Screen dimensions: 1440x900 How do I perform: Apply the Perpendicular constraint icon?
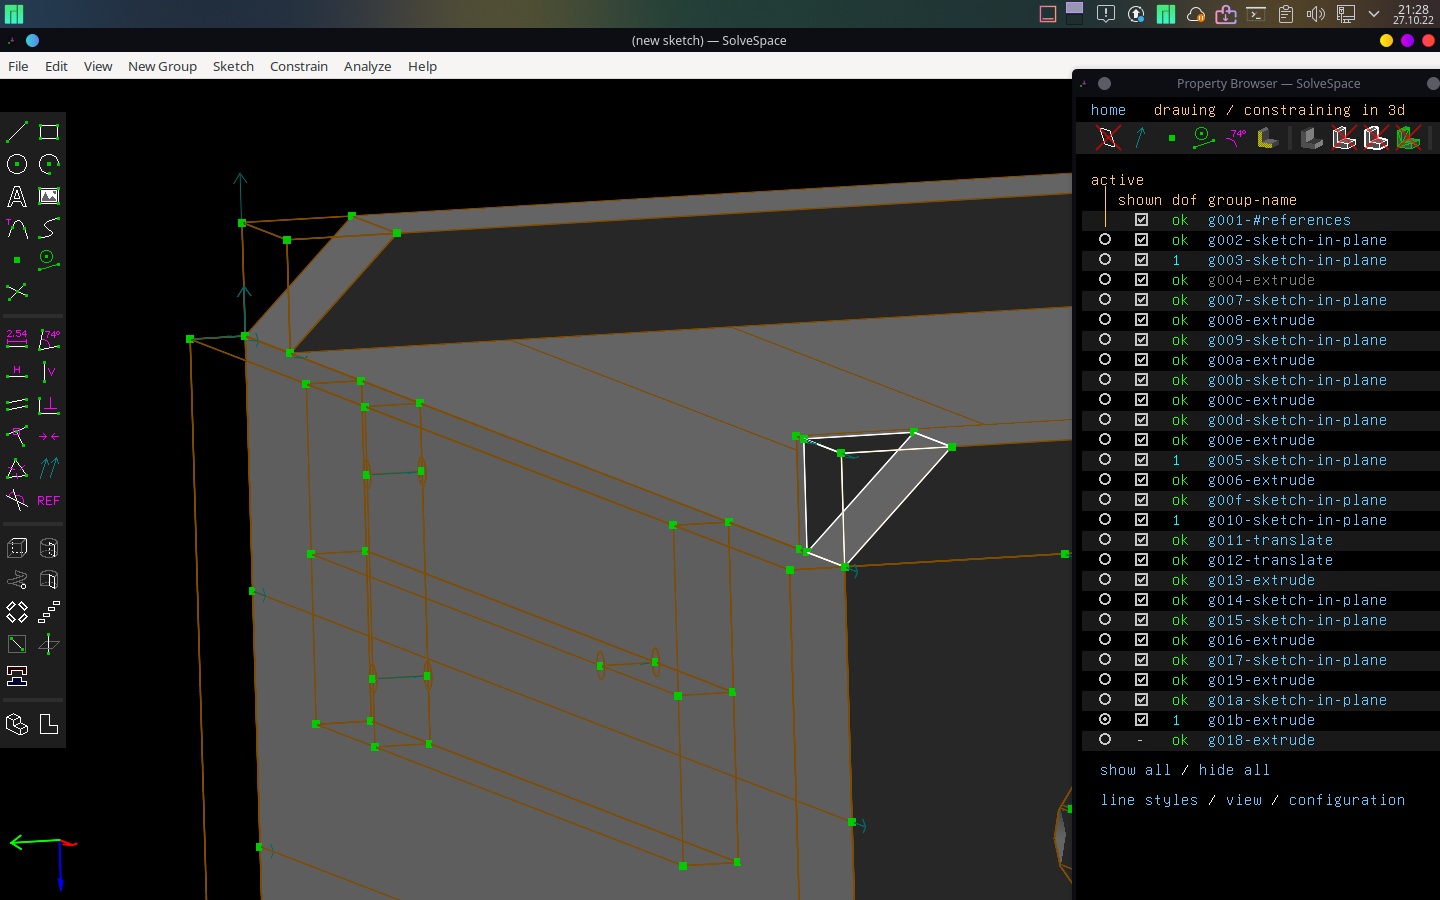click(49, 405)
